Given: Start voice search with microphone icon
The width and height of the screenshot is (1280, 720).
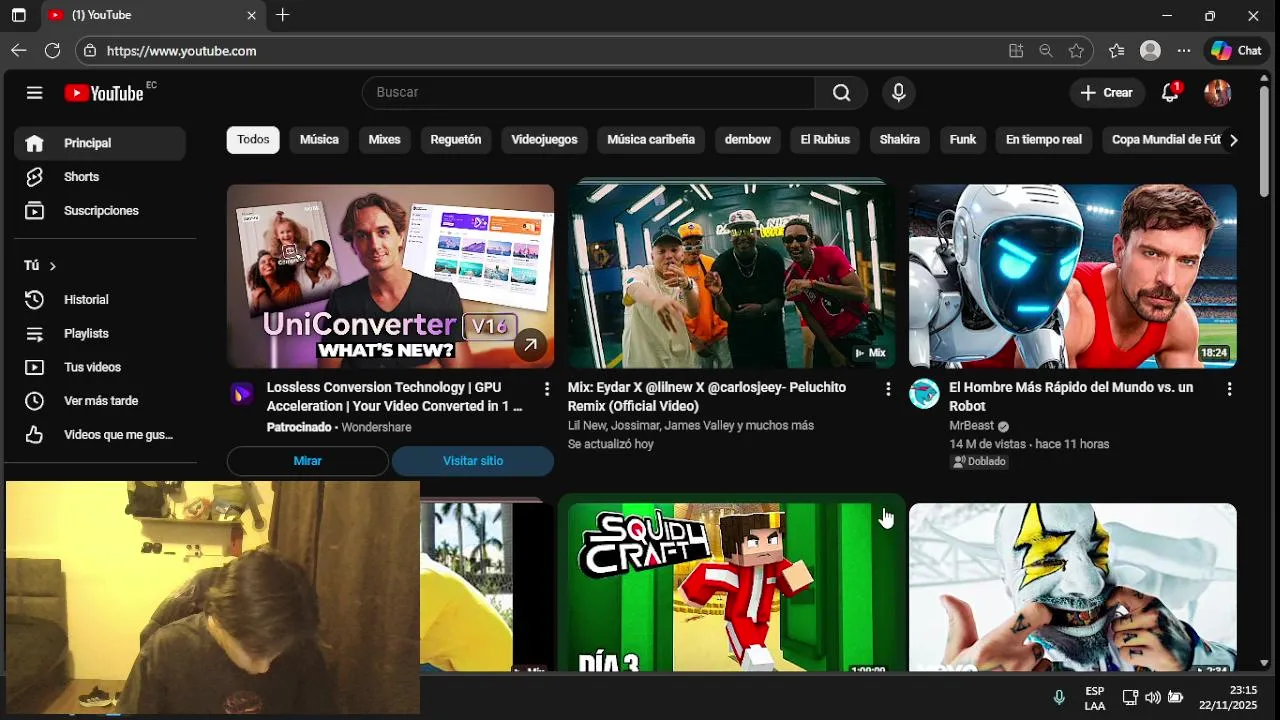Looking at the screenshot, I should [898, 93].
